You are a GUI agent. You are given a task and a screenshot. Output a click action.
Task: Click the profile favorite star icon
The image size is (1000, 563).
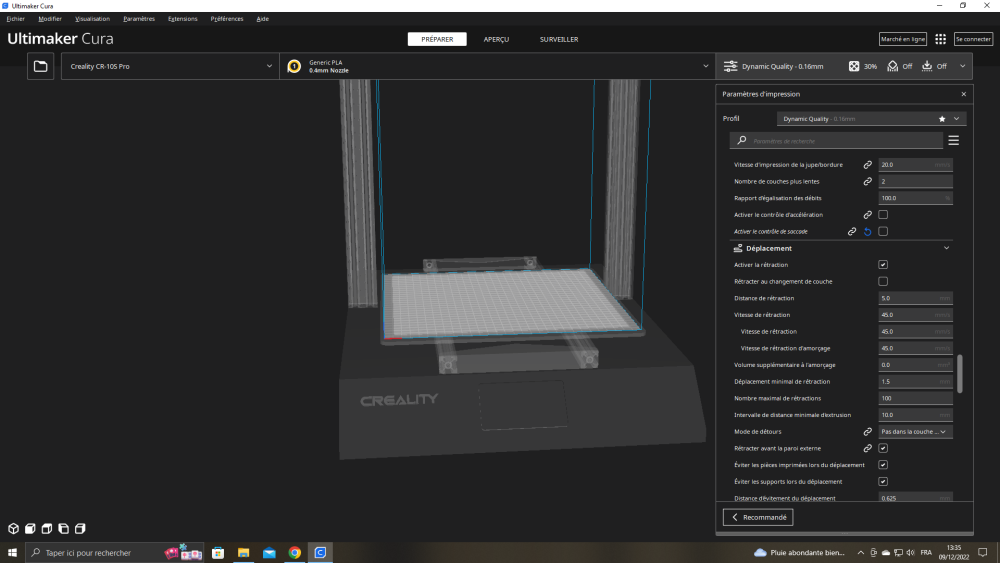pos(942,119)
